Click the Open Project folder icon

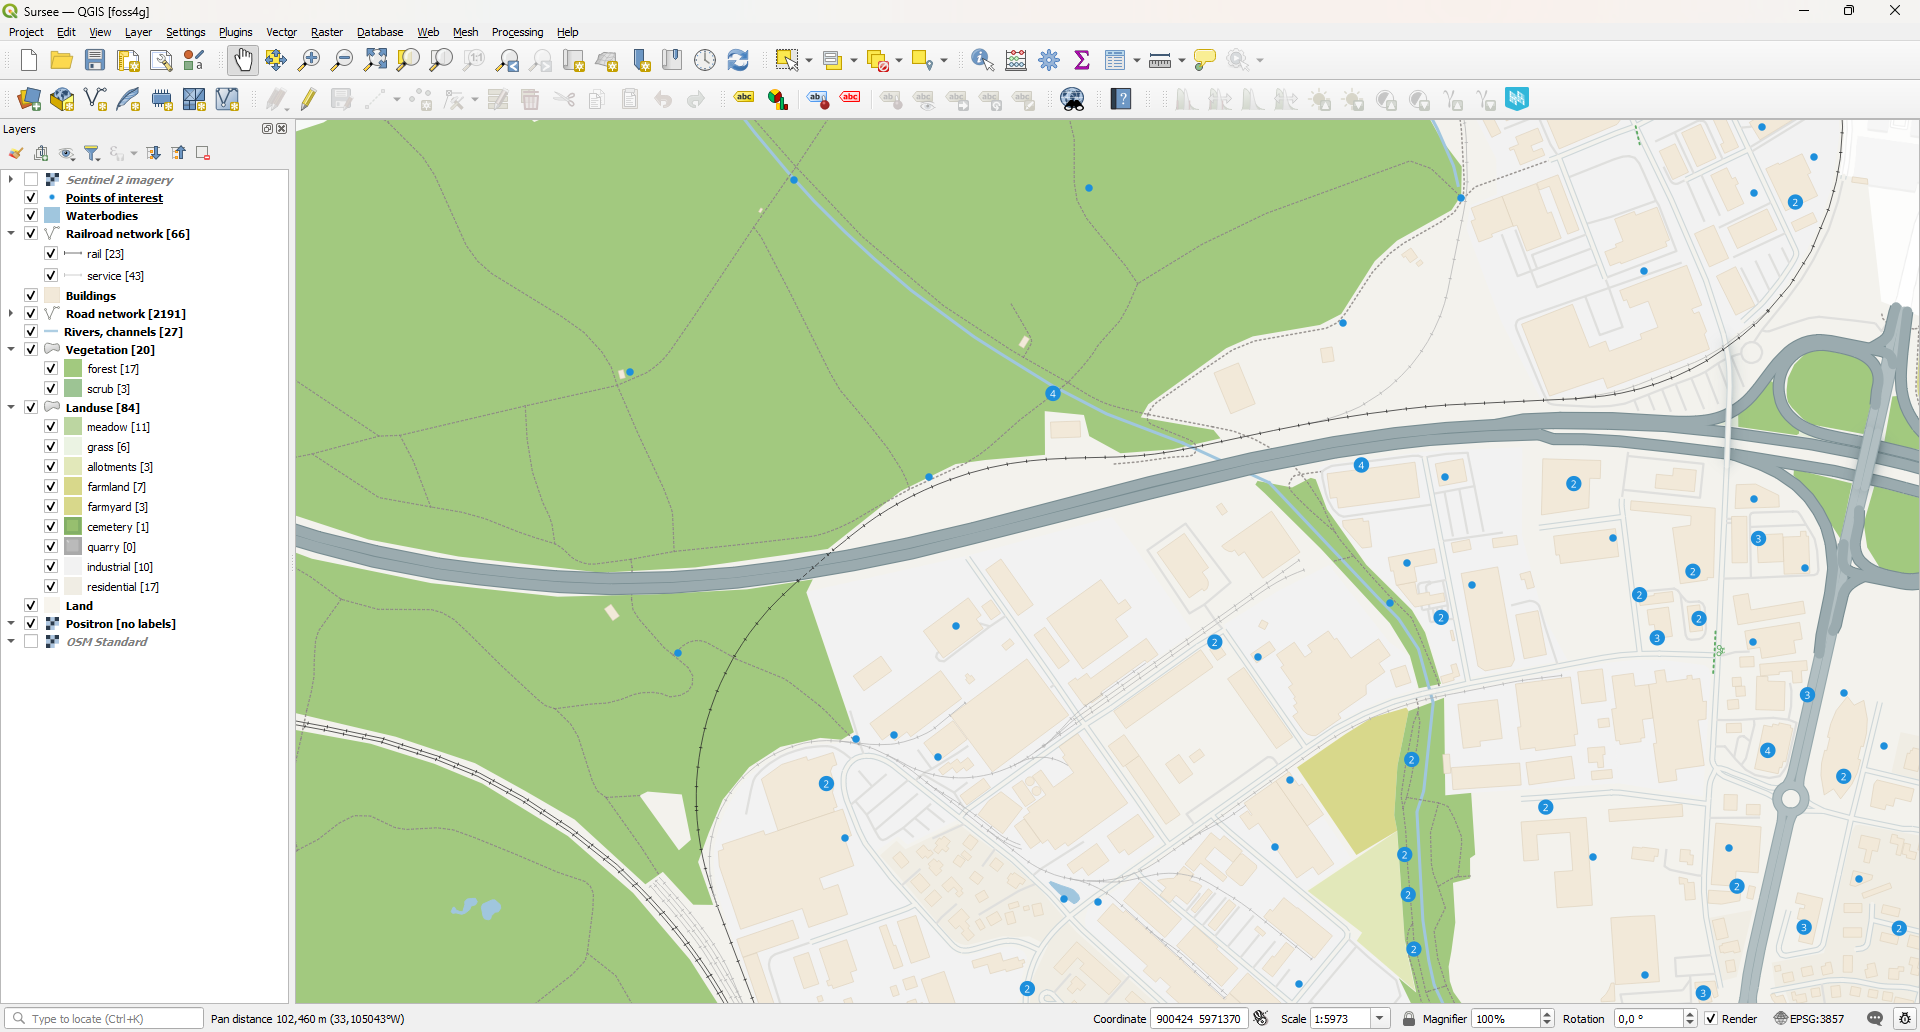62,60
